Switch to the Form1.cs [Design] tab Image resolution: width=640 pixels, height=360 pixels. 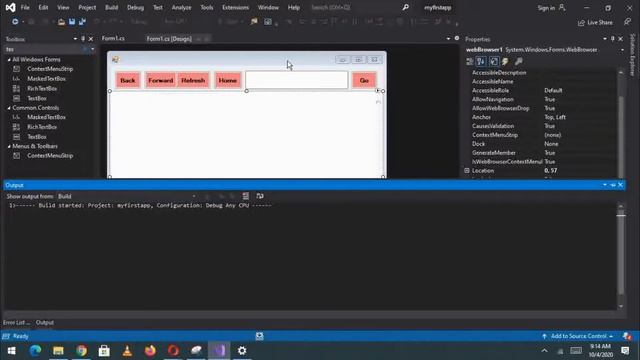coord(169,39)
